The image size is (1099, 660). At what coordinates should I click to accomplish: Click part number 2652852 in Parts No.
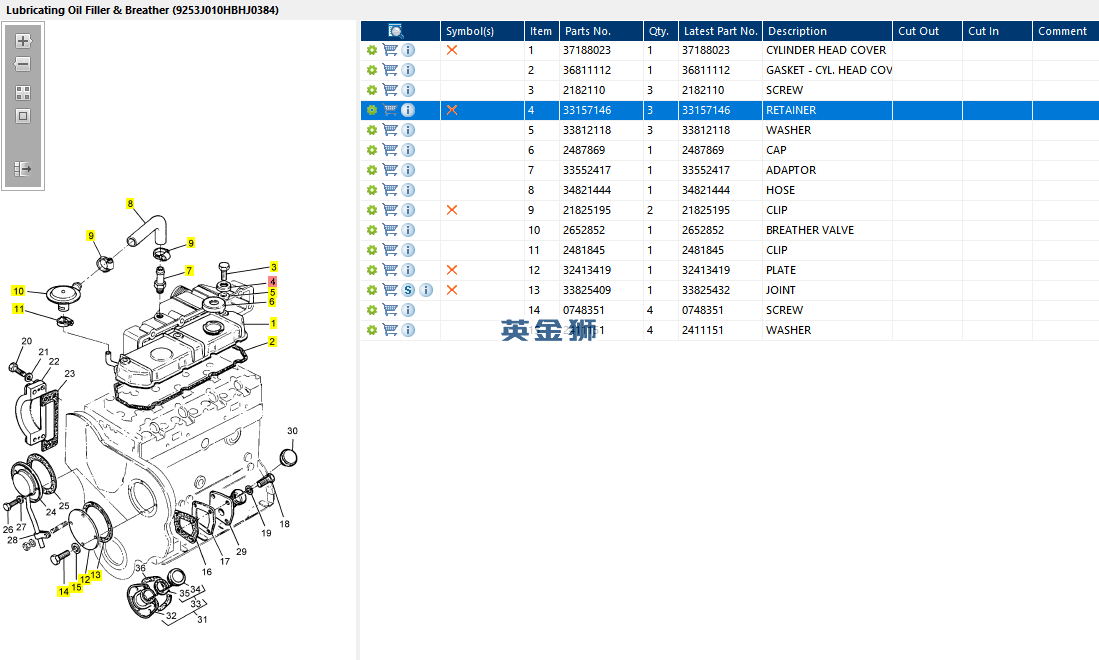pos(584,231)
